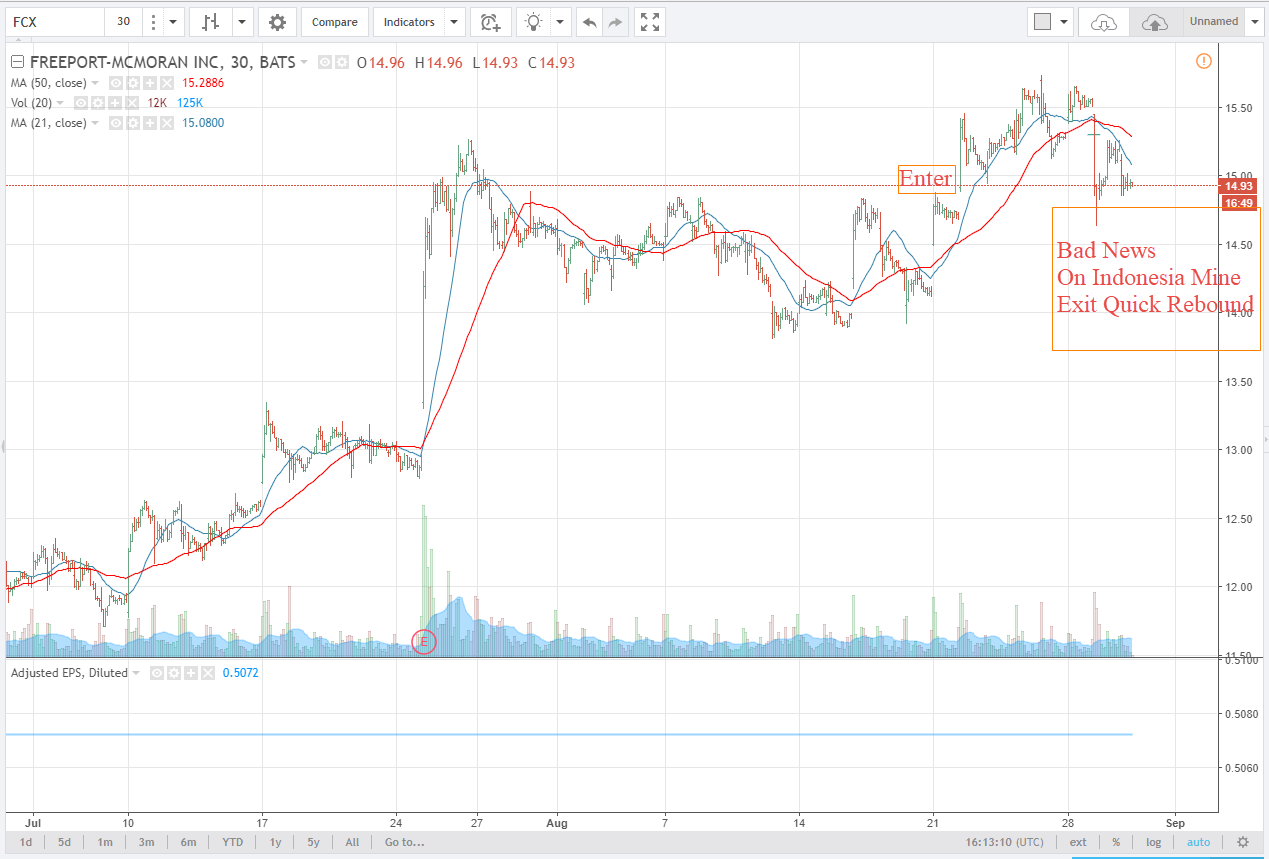Hide the Vol (20) indicator
The width and height of the screenshot is (1269, 859).
click(x=80, y=103)
